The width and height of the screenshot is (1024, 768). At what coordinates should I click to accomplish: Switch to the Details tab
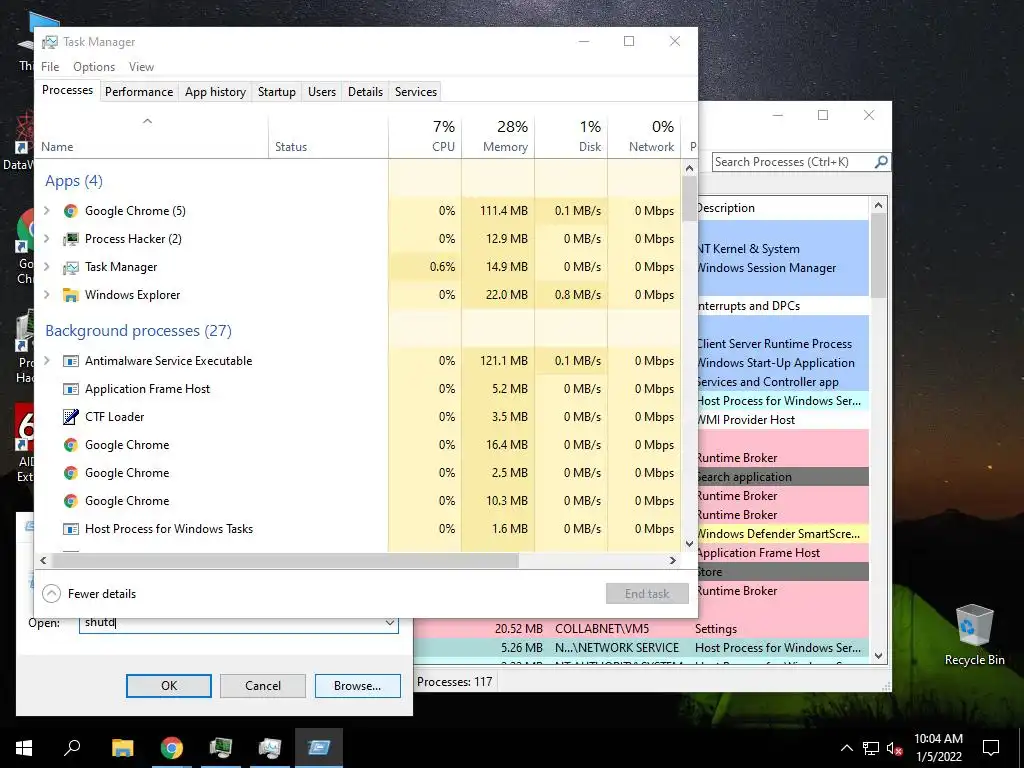365,92
